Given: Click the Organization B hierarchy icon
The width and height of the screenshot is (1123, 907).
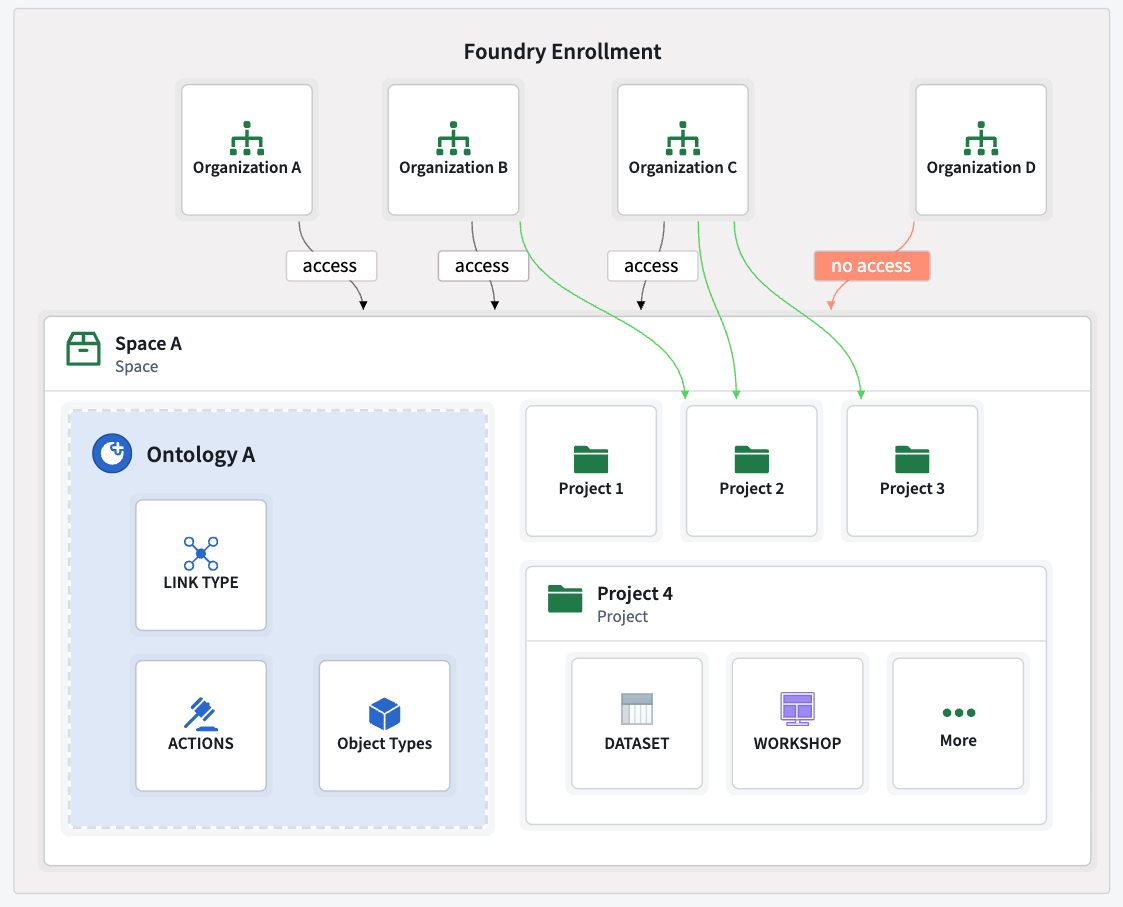Looking at the screenshot, I should tap(453, 136).
